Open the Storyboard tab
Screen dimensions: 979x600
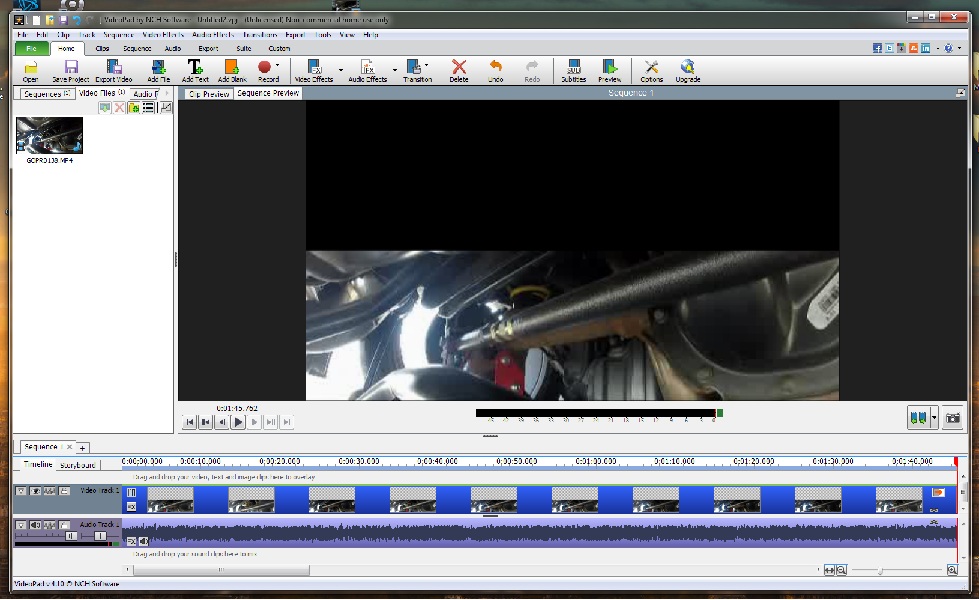(77, 465)
